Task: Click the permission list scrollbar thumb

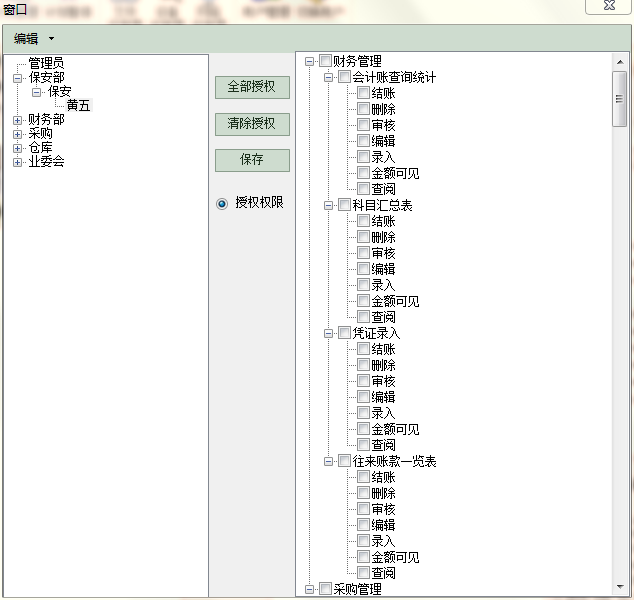Action: click(619, 99)
